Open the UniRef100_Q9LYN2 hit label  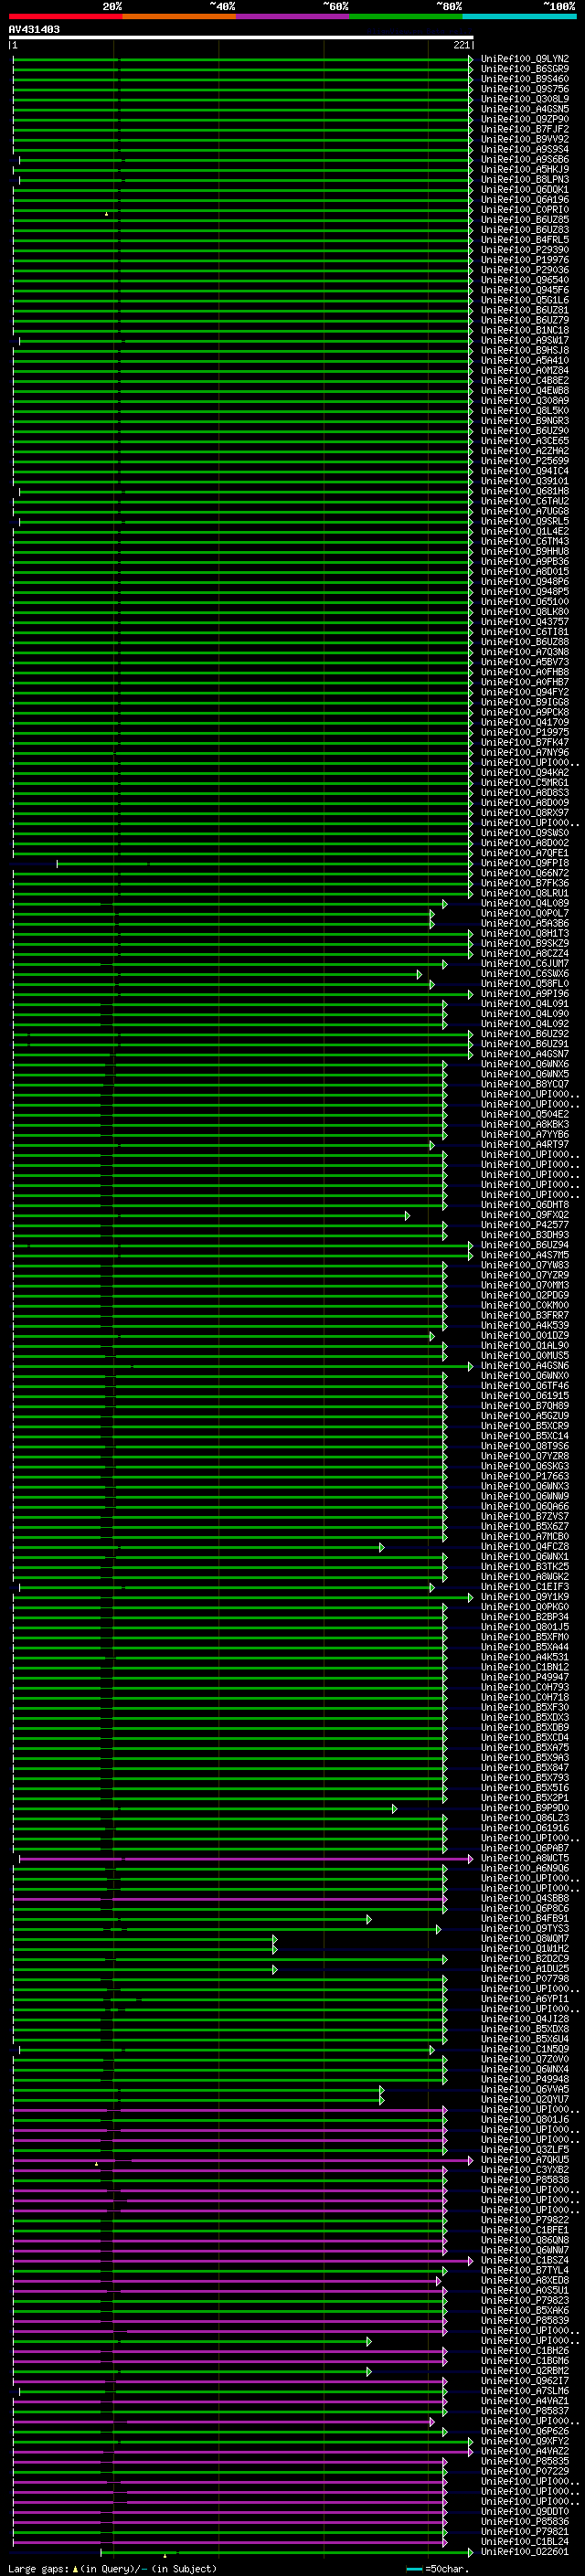(x=525, y=59)
